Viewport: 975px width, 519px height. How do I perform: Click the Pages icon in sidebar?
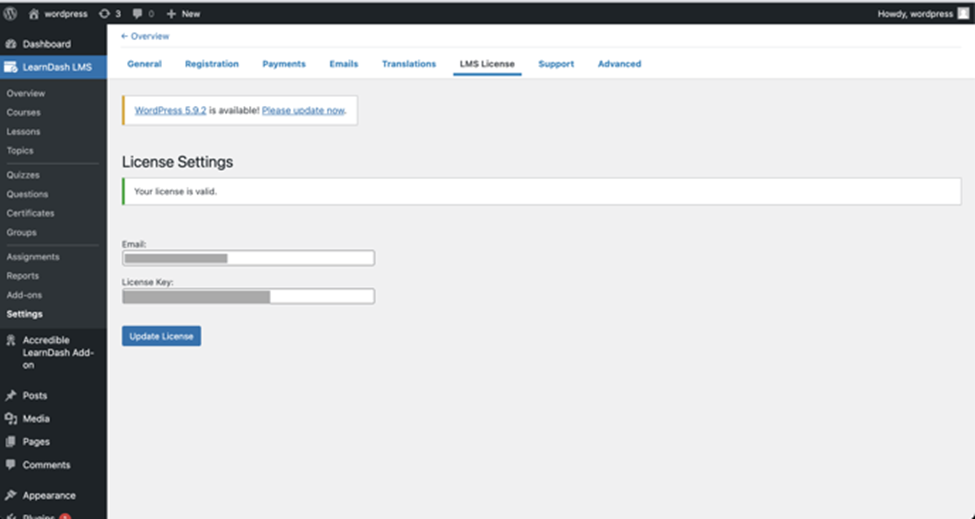11,441
